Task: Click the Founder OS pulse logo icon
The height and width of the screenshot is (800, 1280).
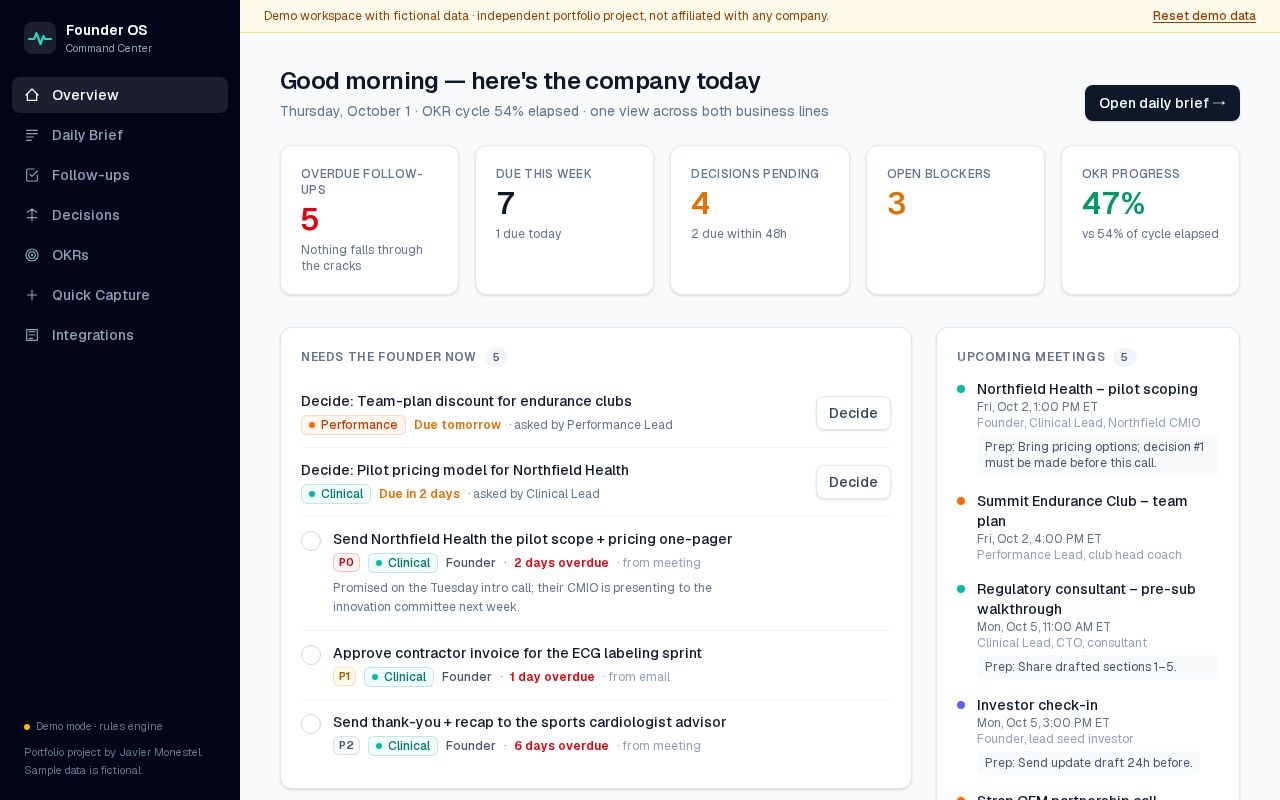Action: click(x=40, y=38)
